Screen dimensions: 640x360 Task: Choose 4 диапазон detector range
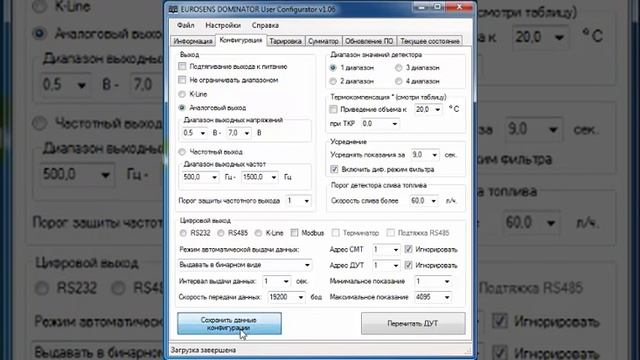[398, 81]
